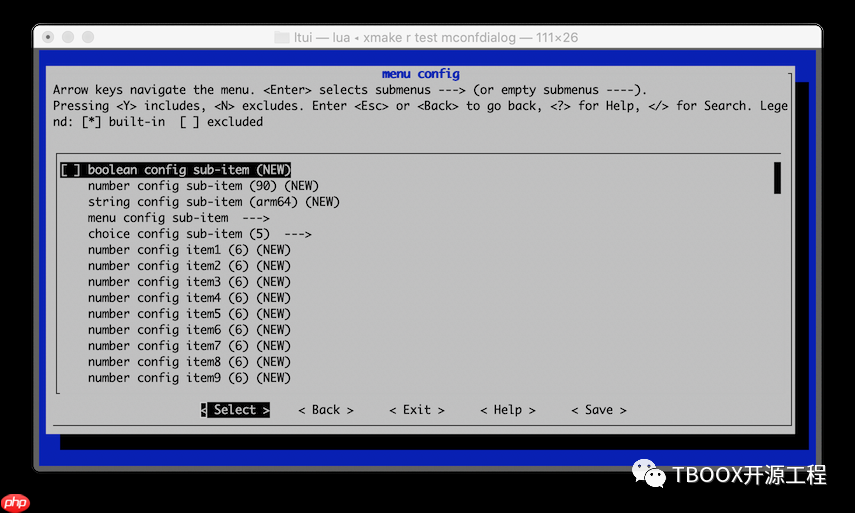The image size is (855, 513).
Task: Click the Back button
Action: (326, 410)
